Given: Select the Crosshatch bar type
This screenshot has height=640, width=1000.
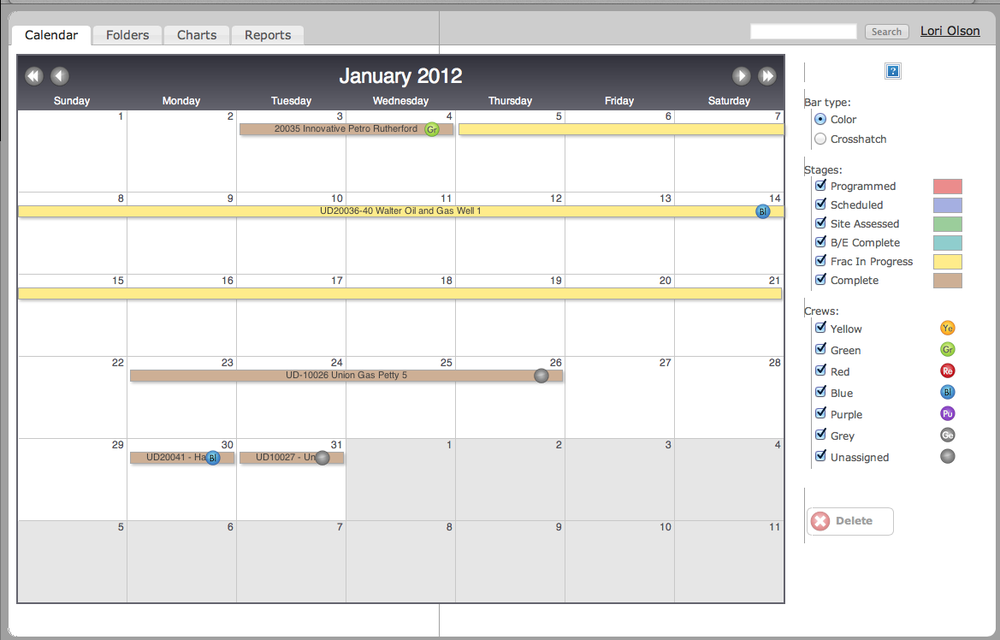Looking at the screenshot, I should coord(821,139).
